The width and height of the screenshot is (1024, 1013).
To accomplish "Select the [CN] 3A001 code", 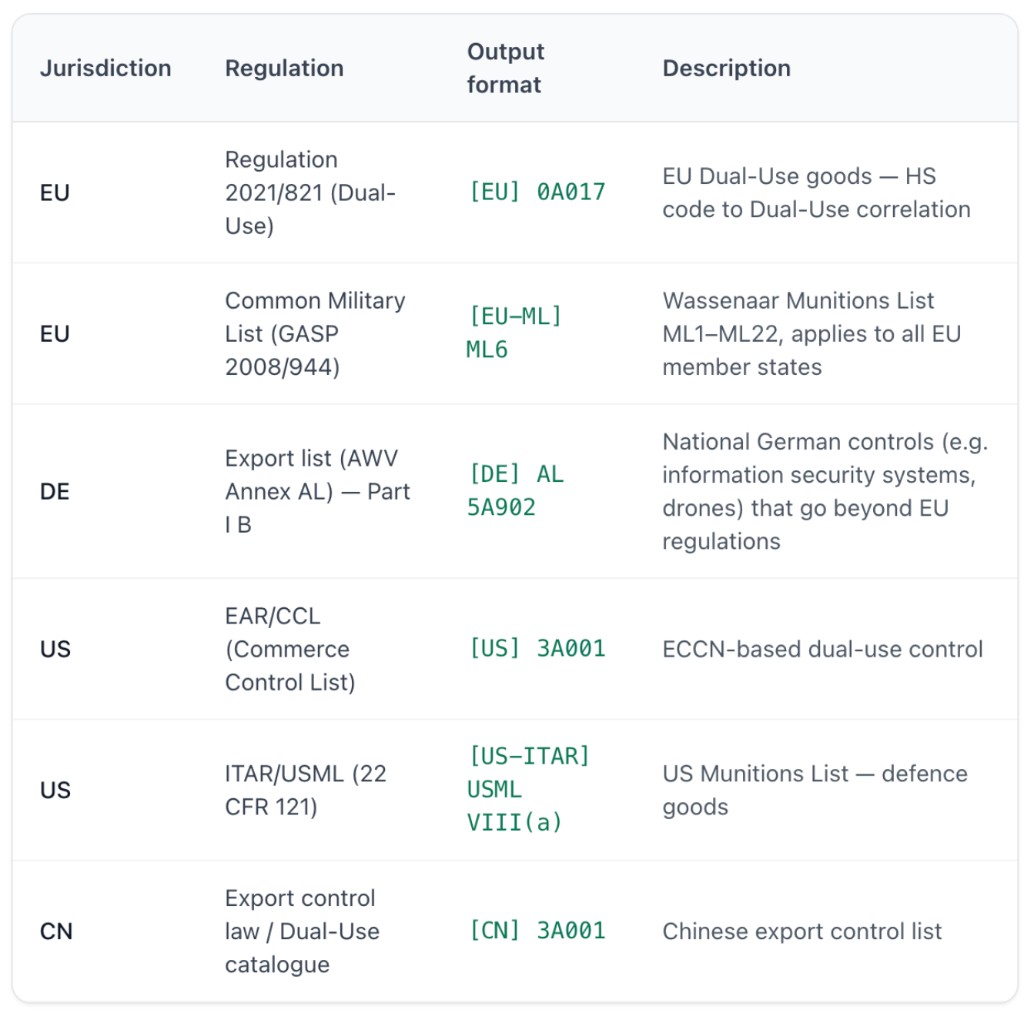I will (x=537, y=931).
